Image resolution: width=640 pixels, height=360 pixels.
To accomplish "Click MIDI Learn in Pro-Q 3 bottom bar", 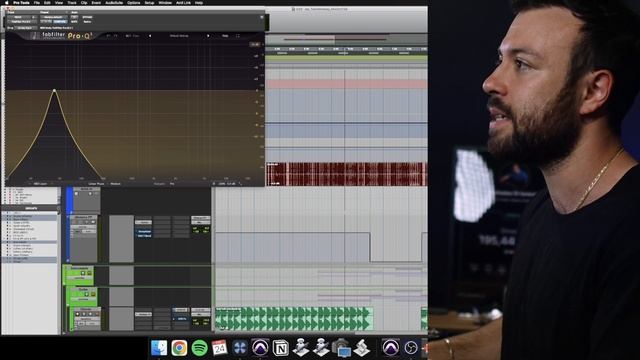I will click(40, 184).
